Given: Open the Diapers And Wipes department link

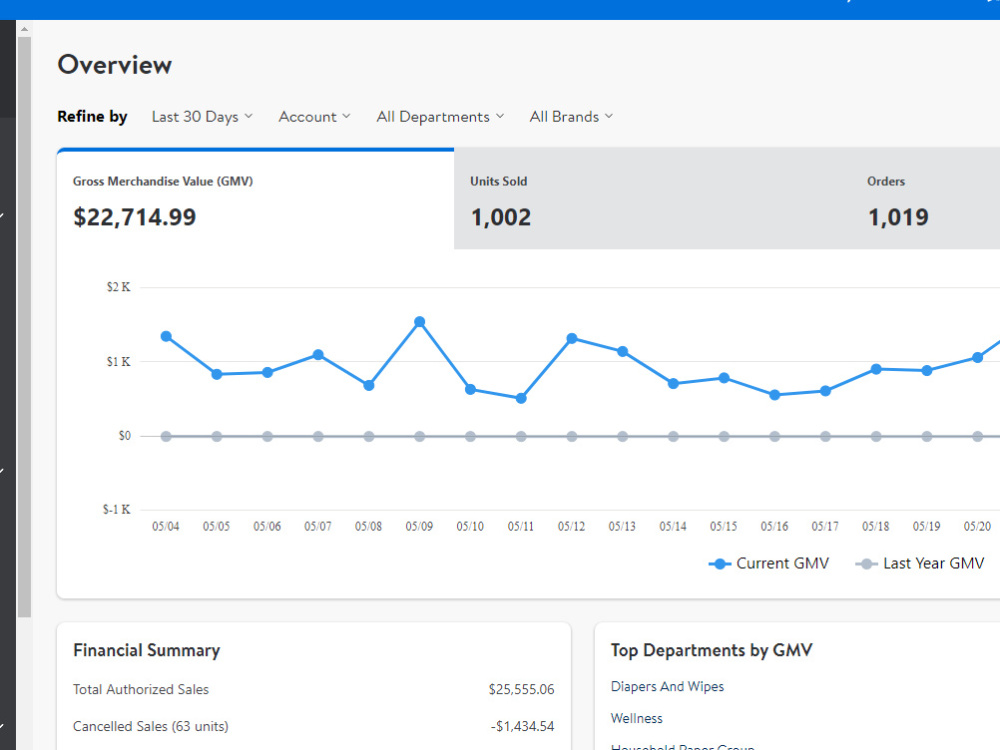Looking at the screenshot, I should pyautogui.click(x=667, y=687).
